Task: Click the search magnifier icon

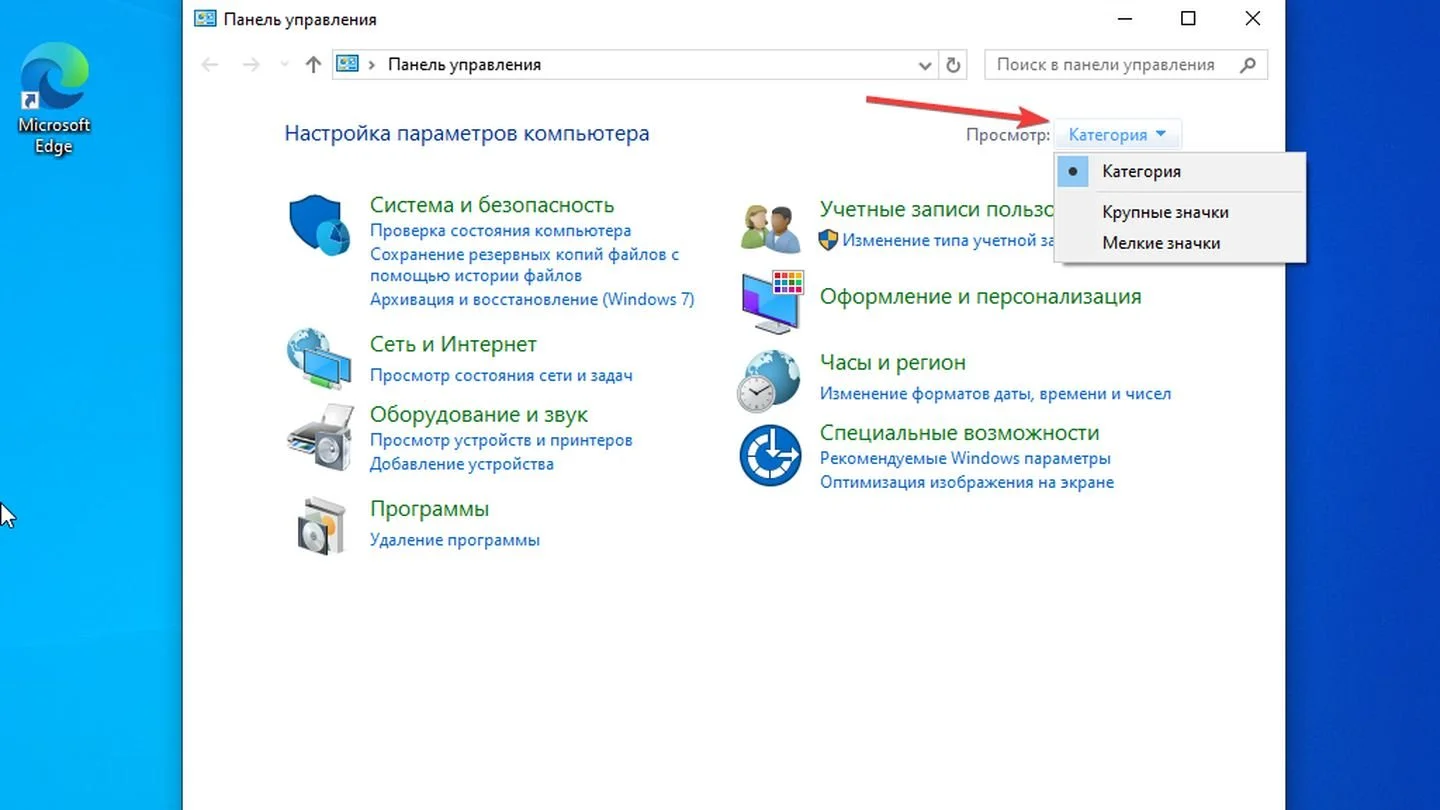Action: [1247, 65]
